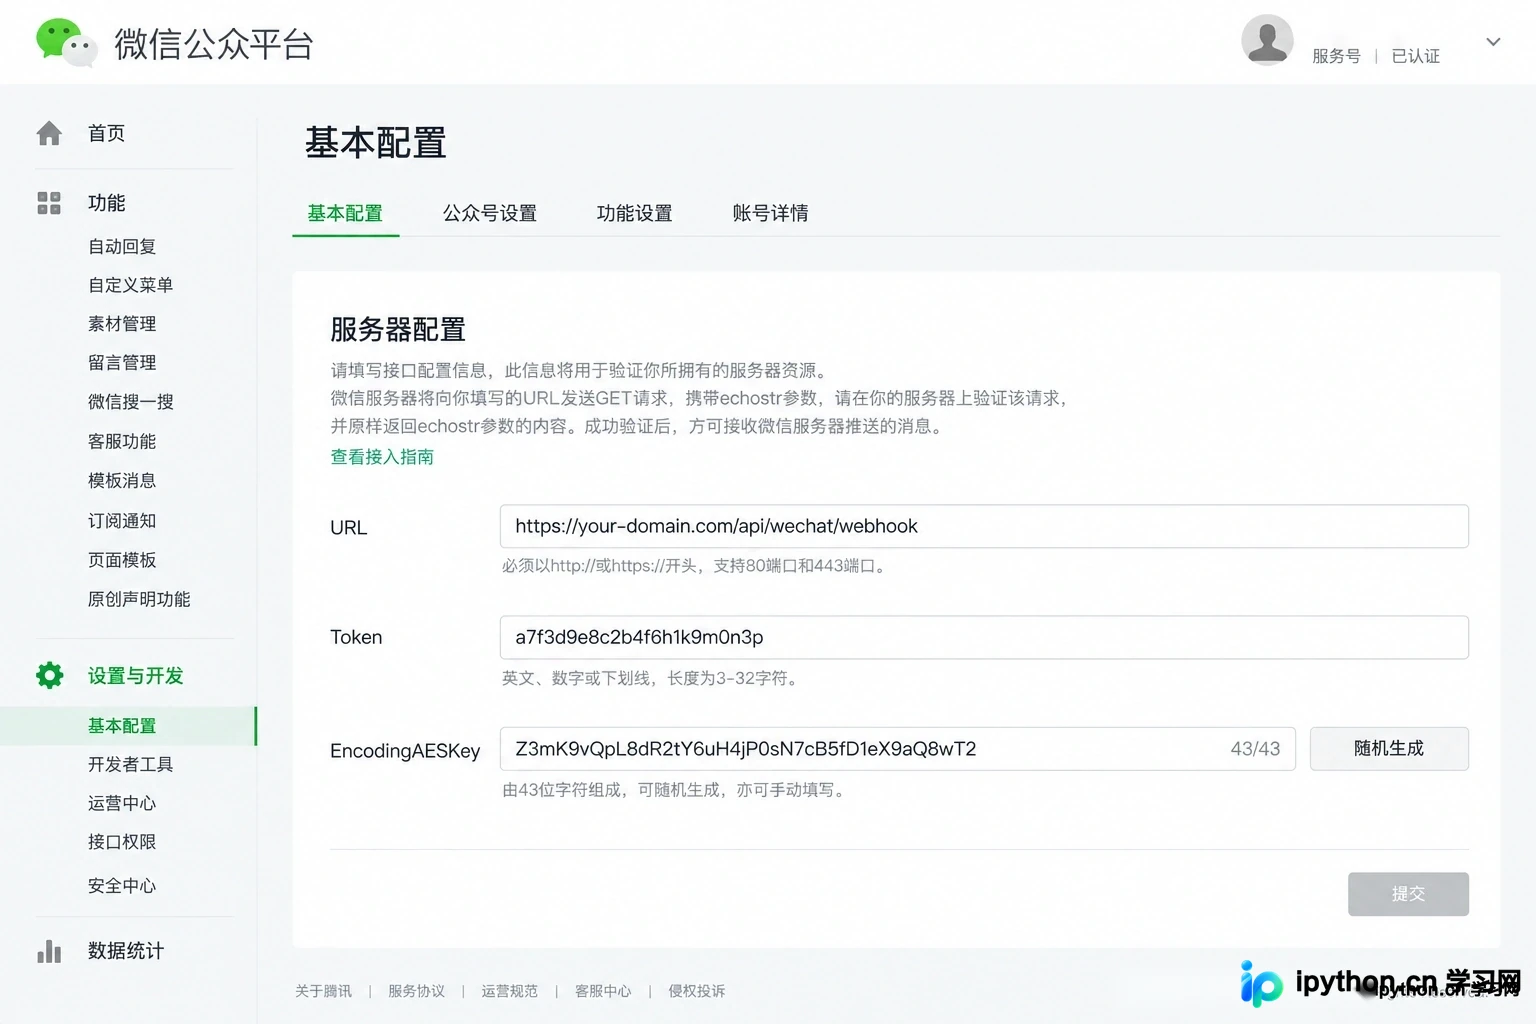Switch to the 账号详情 tab
The image size is (1536, 1024).
click(770, 213)
